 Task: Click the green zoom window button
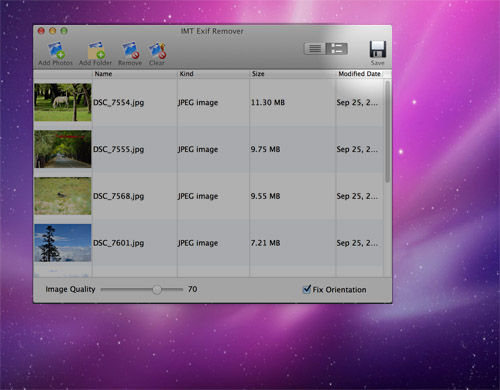pyautogui.click(x=64, y=31)
